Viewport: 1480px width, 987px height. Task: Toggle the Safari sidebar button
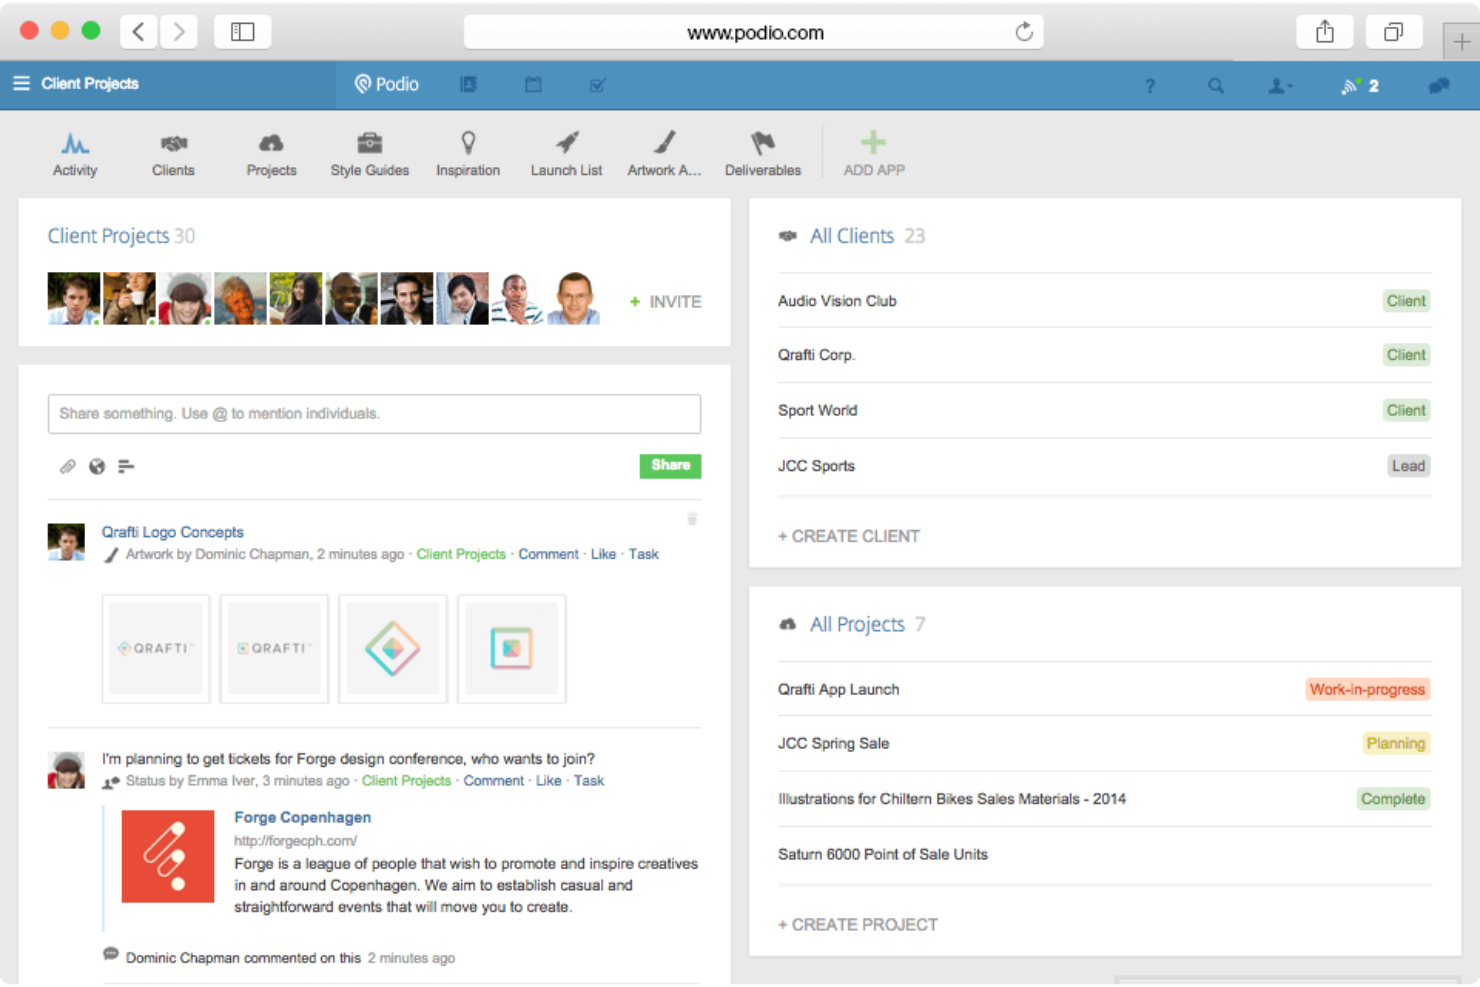(x=241, y=31)
